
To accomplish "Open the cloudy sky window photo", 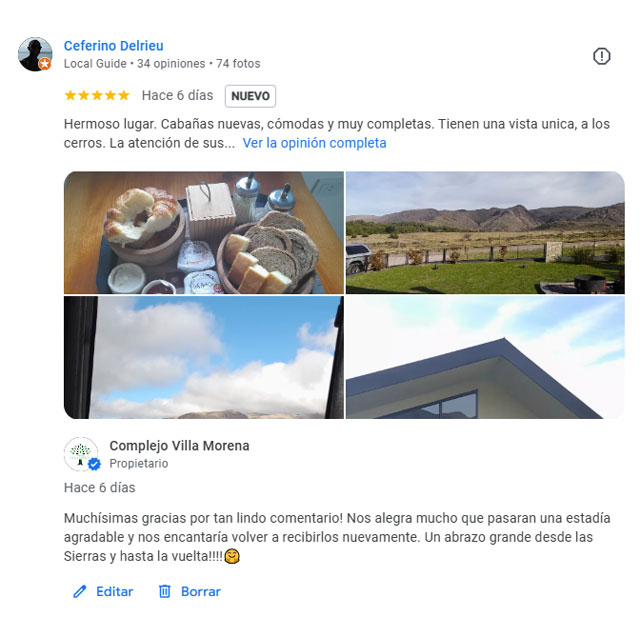I will click(204, 358).
